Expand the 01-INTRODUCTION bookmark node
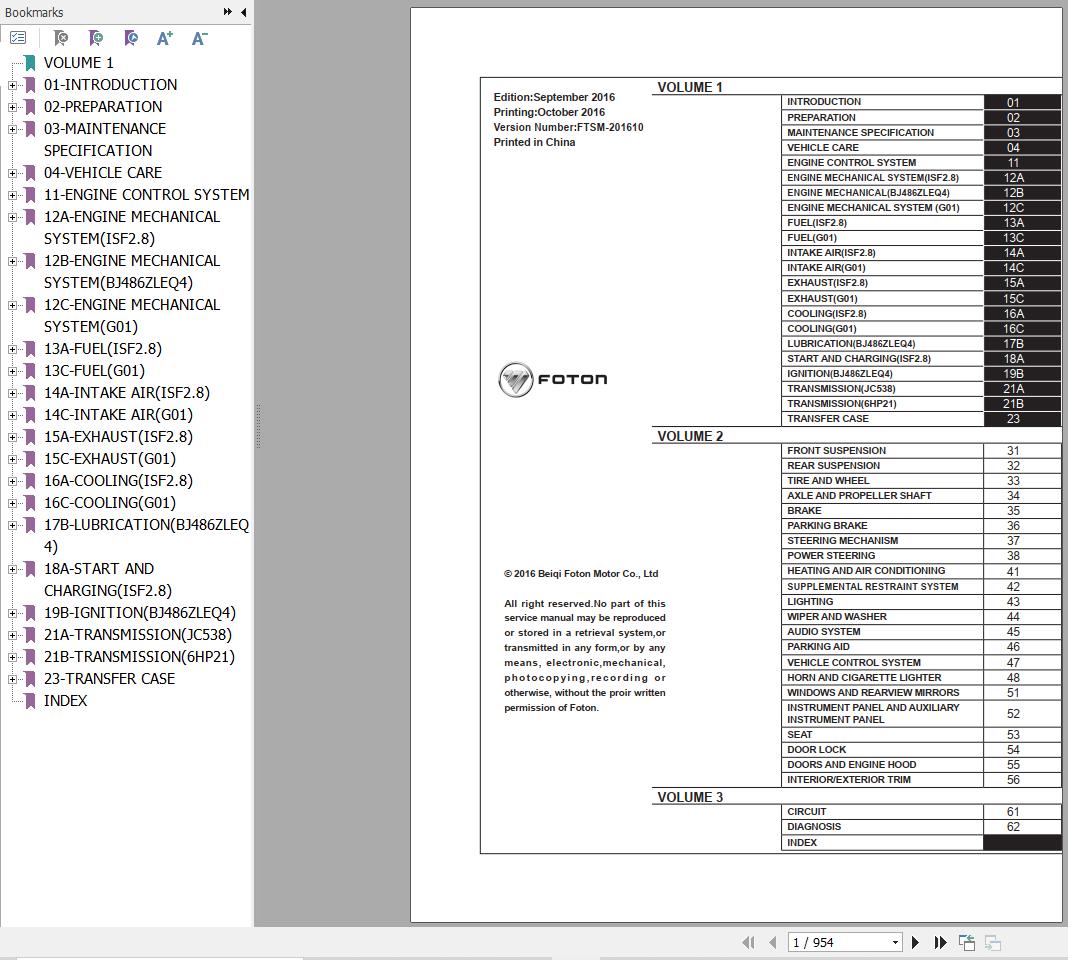This screenshot has height=960, width=1068. click(x=12, y=85)
